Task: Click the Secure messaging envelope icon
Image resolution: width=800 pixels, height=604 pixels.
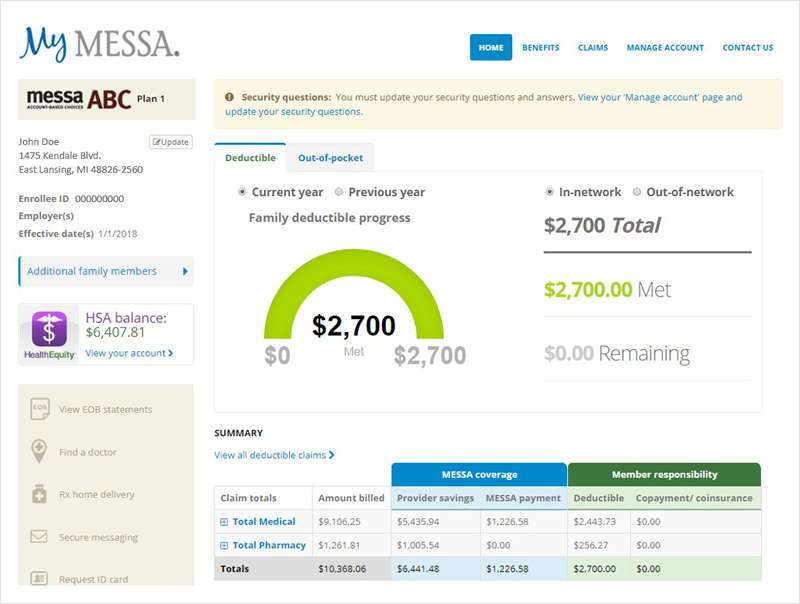Action: 39,537
